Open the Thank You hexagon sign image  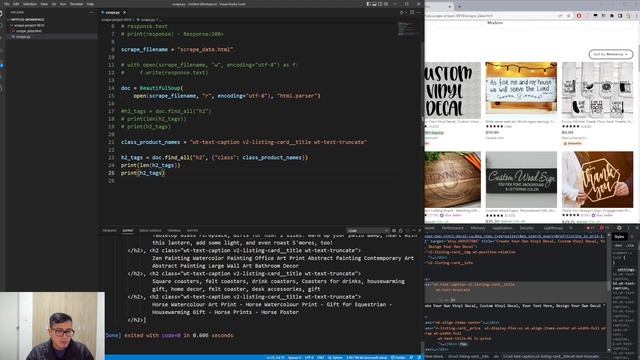point(597,180)
